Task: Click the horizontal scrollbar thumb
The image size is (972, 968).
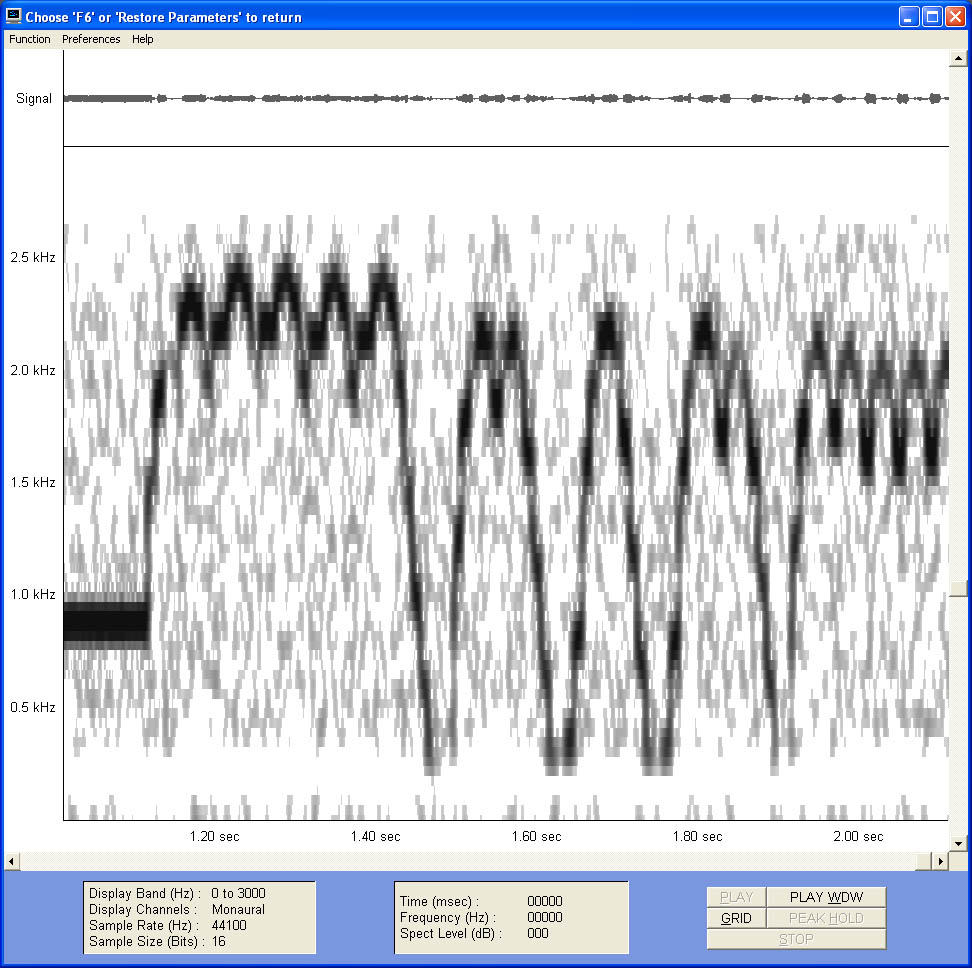Action: 924,861
